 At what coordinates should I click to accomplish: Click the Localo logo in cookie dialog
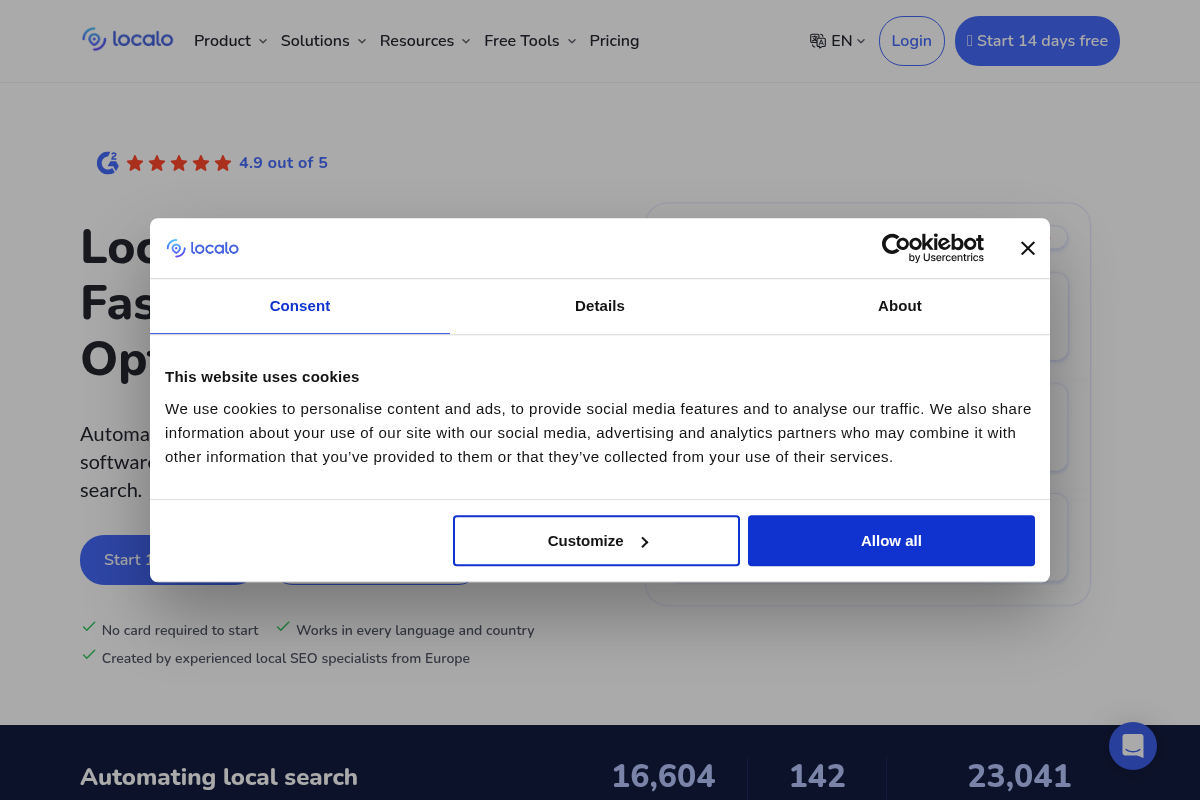tap(203, 248)
